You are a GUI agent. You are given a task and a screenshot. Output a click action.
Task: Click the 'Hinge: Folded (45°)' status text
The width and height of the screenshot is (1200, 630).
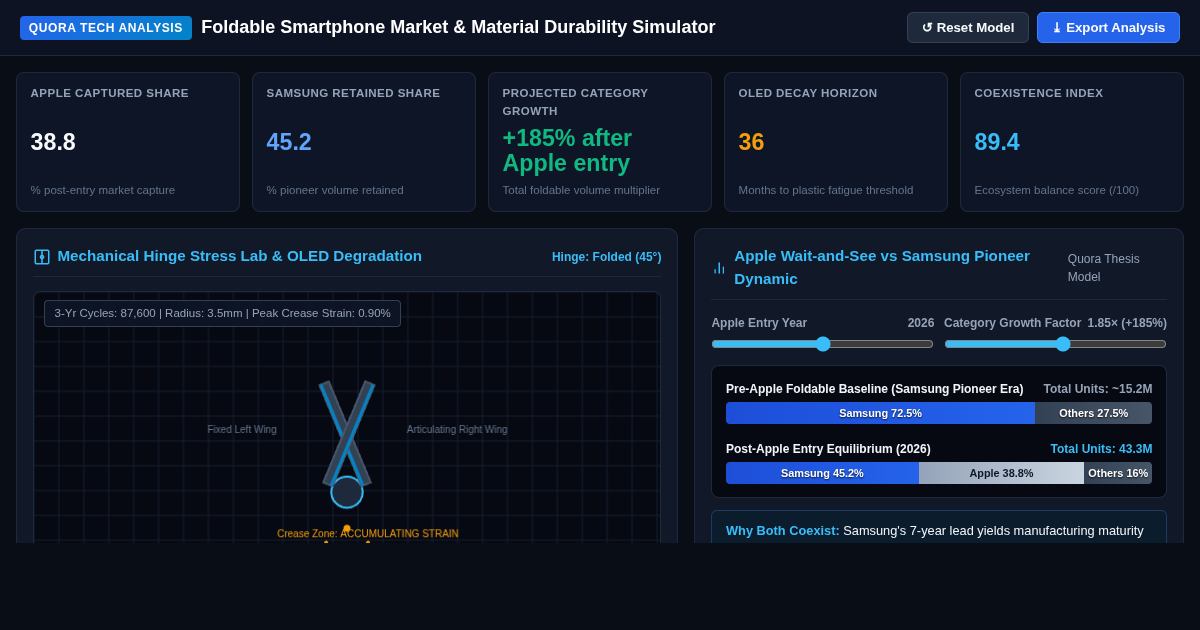pos(606,257)
